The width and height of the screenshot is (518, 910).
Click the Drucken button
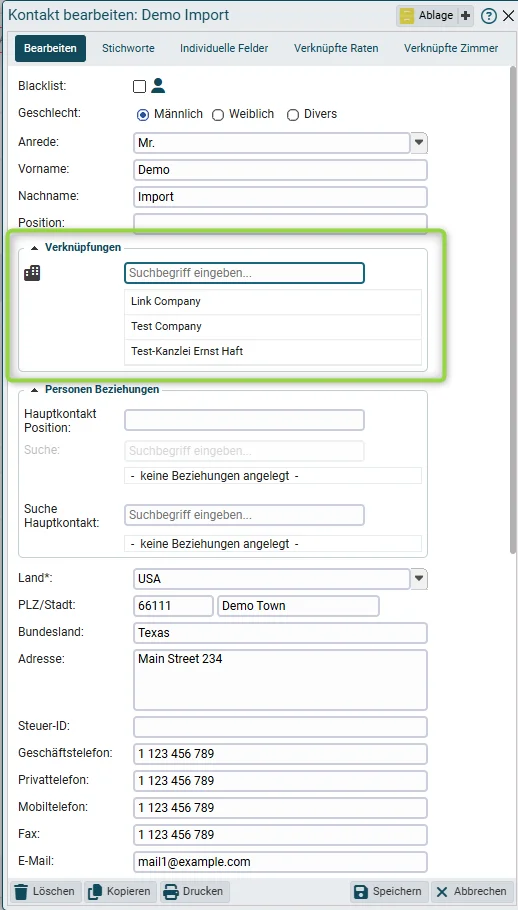pos(195,891)
